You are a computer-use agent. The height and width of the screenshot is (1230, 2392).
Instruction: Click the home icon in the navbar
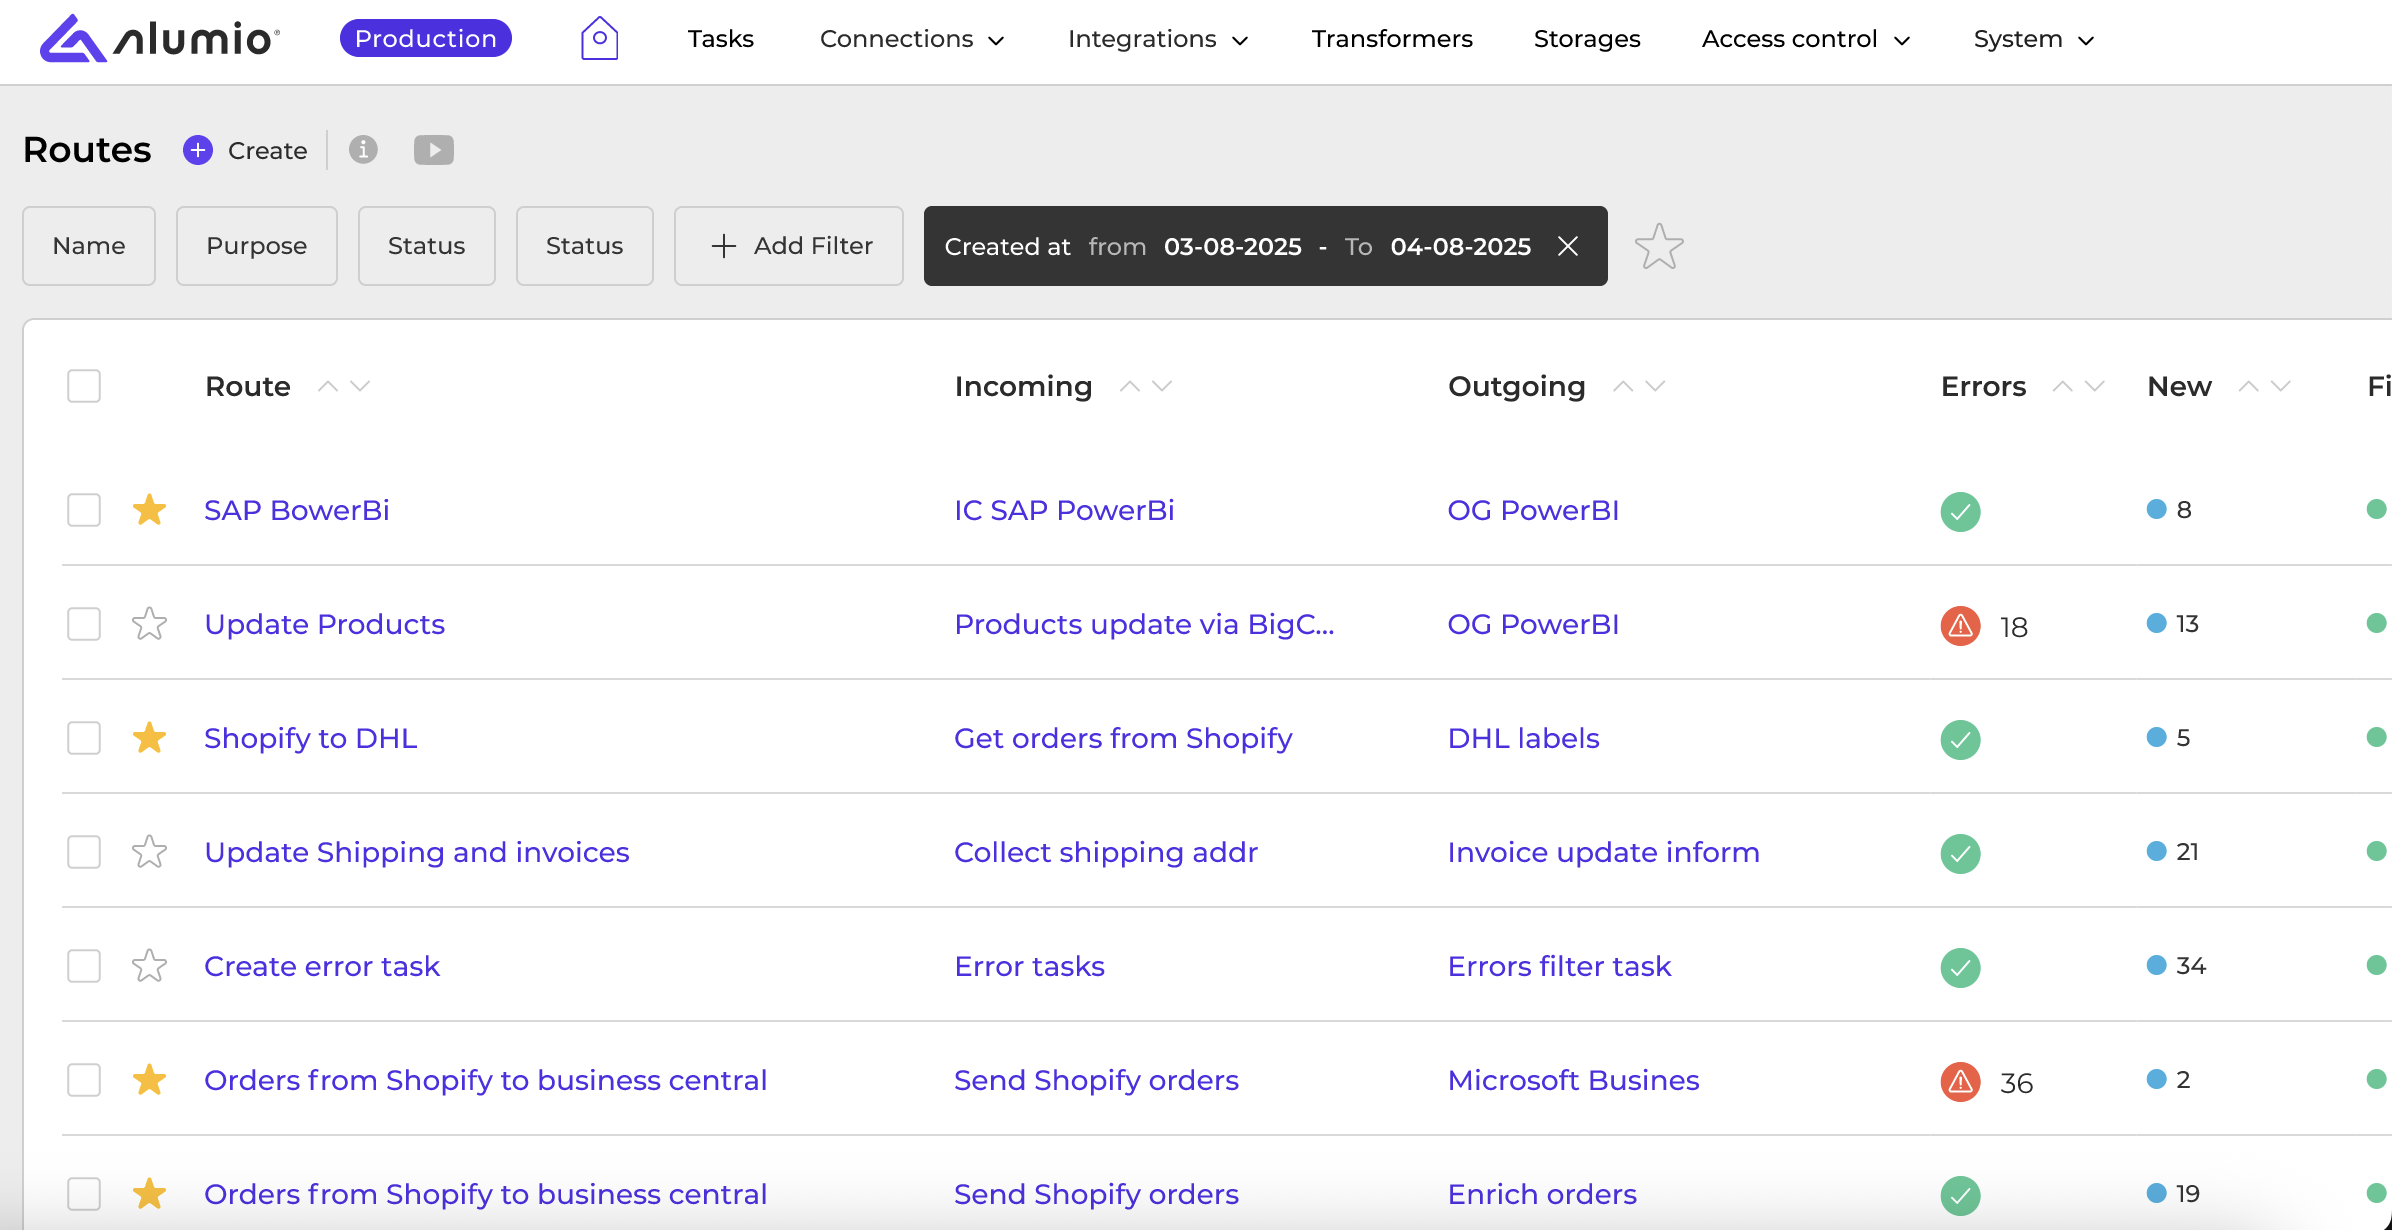(x=599, y=39)
